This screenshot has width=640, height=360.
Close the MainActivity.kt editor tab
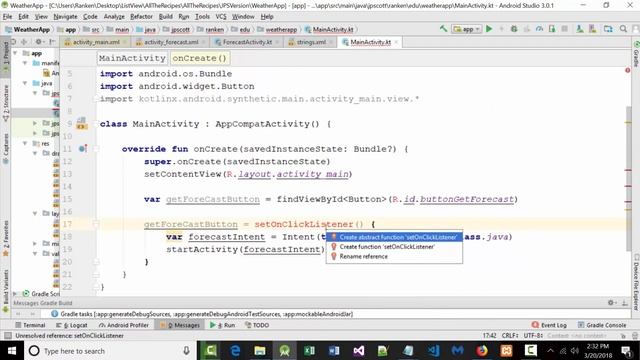pyautogui.click(x=396, y=42)
